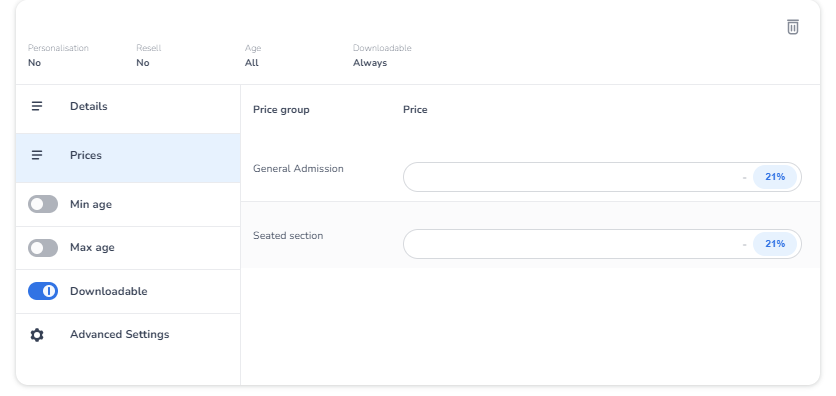Click the Advanced Settings gear icon
The width and height of the screenshot is (836, 396).
[x=37, y=335]
